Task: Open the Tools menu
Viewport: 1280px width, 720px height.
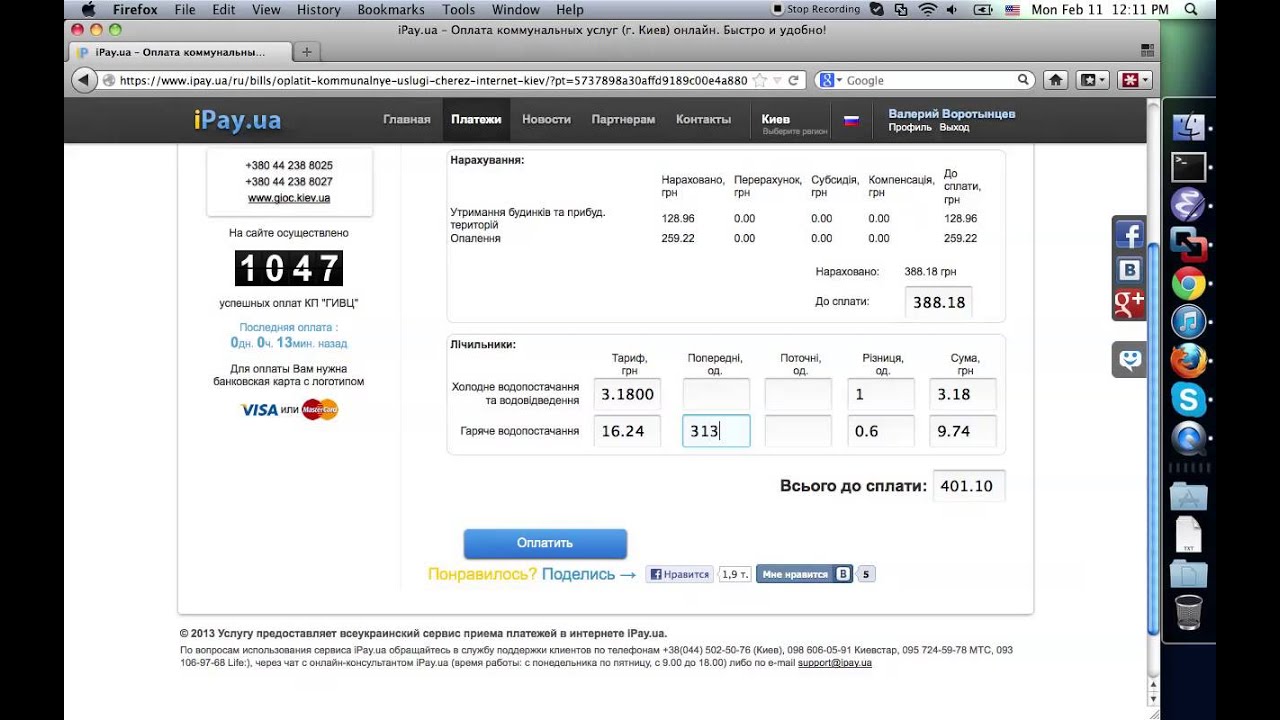Action: [x=458, y=9]
